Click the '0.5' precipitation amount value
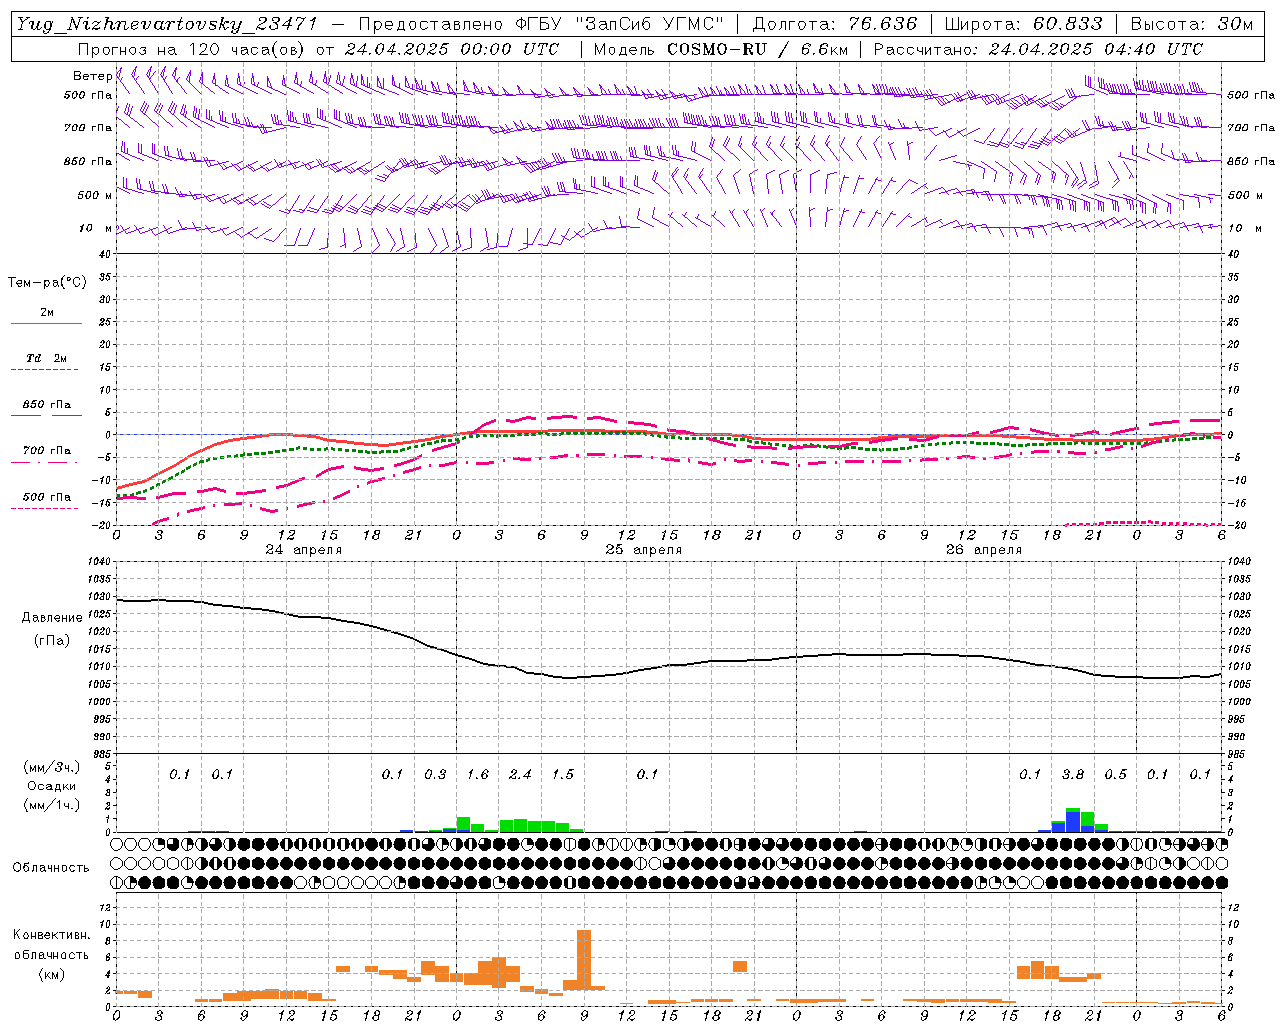The width and height of the screenshot is (1280, 1024). [x=1115, y=774]
